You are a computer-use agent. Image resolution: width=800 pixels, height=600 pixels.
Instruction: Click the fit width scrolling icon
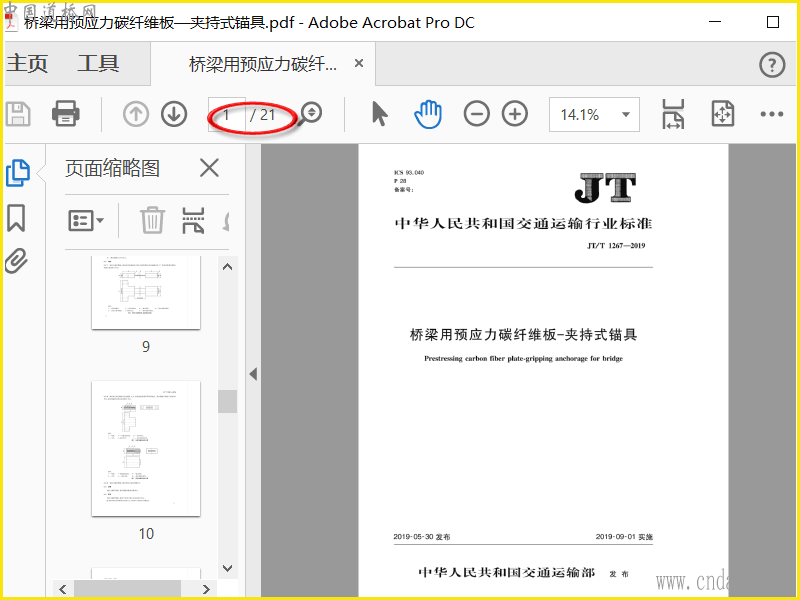(x=673, y=114)
